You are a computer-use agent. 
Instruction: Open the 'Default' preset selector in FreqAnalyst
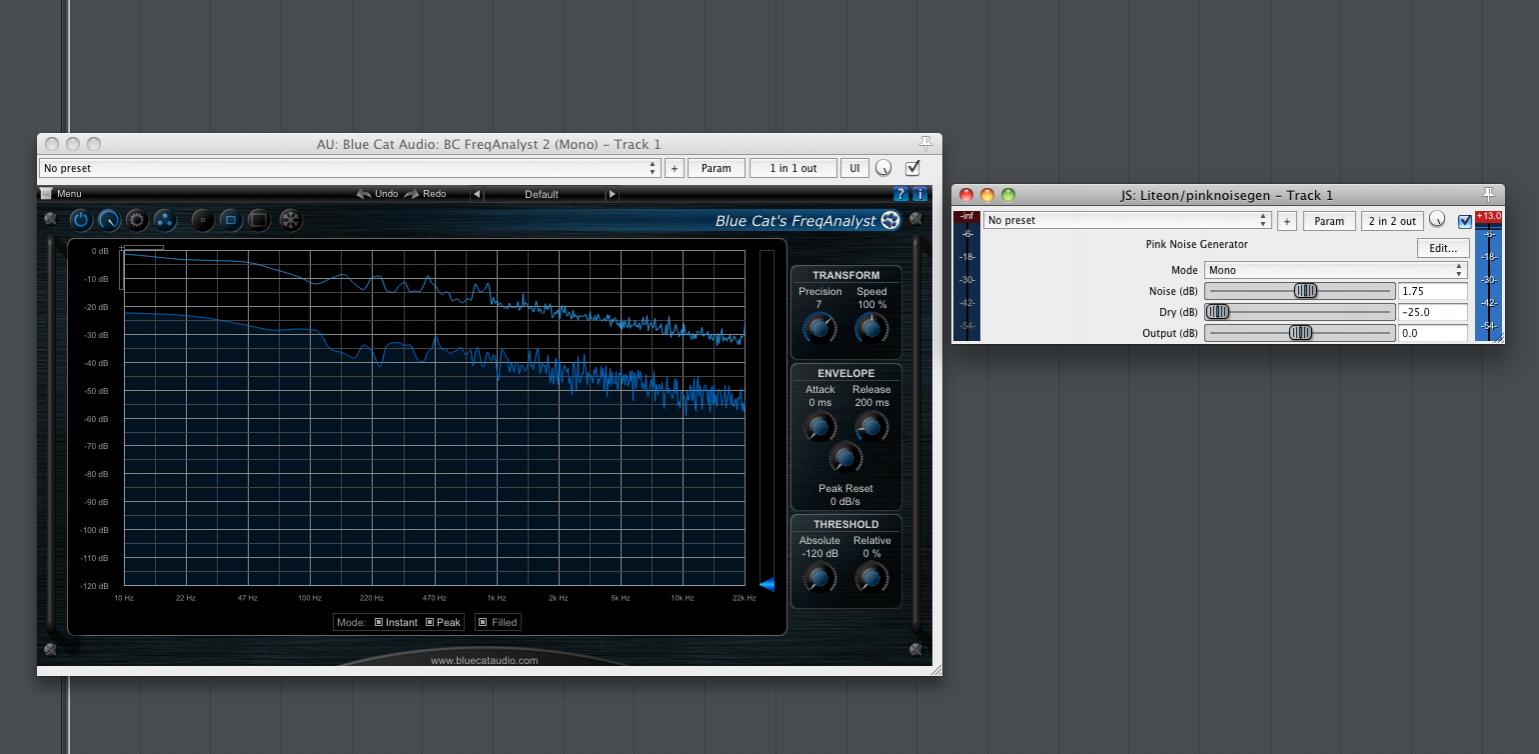point(544,194)
